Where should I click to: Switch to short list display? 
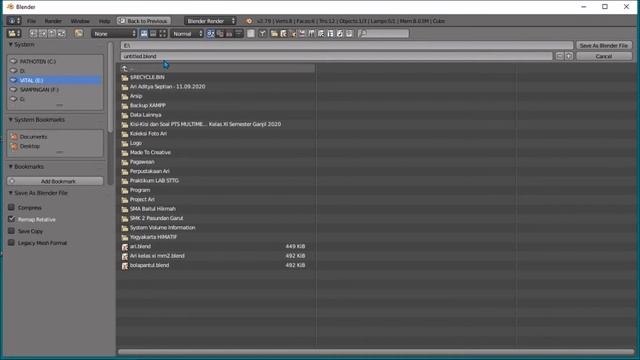[144, 33]
